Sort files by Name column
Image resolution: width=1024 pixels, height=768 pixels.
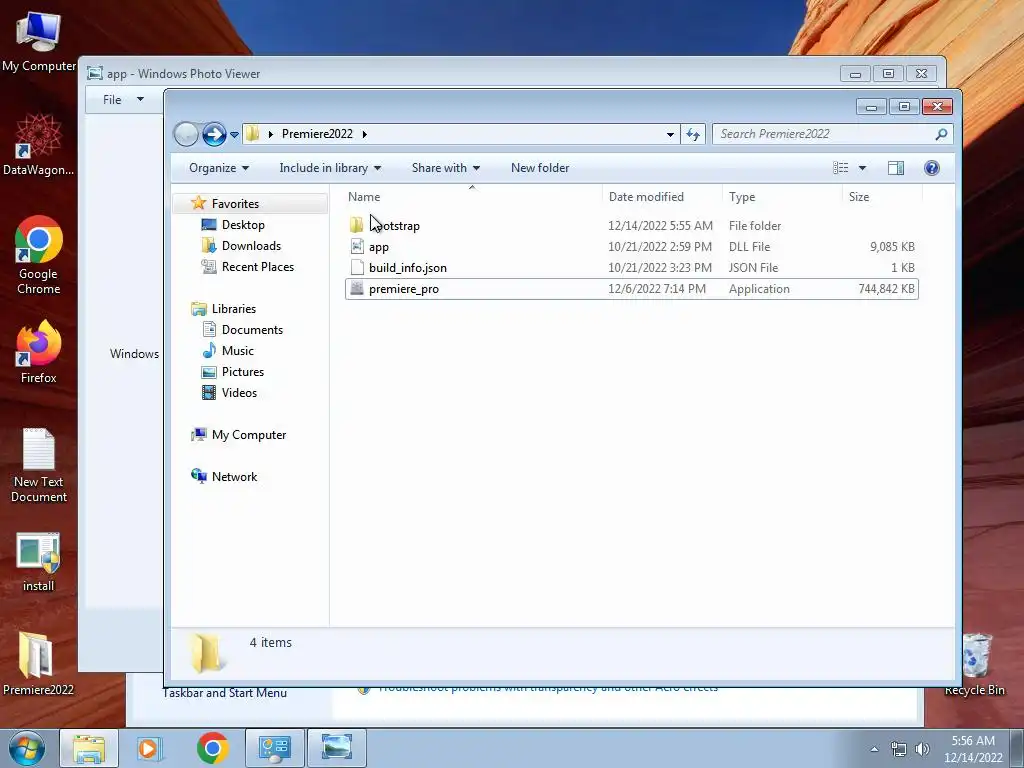[x=472, y=197]
